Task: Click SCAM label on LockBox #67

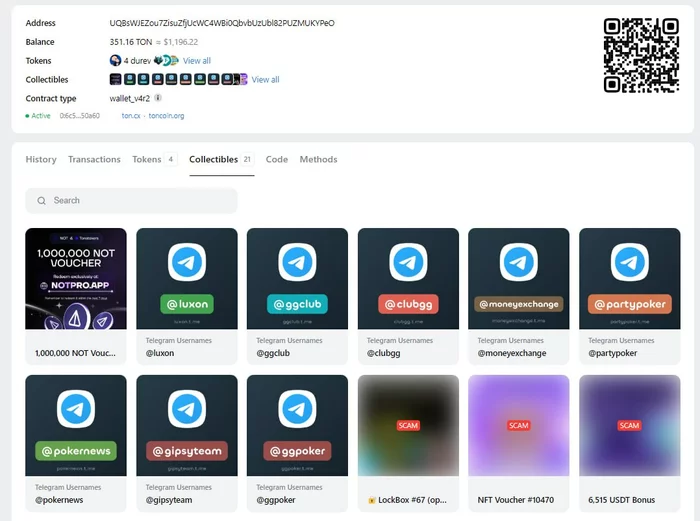Action: 408,425
